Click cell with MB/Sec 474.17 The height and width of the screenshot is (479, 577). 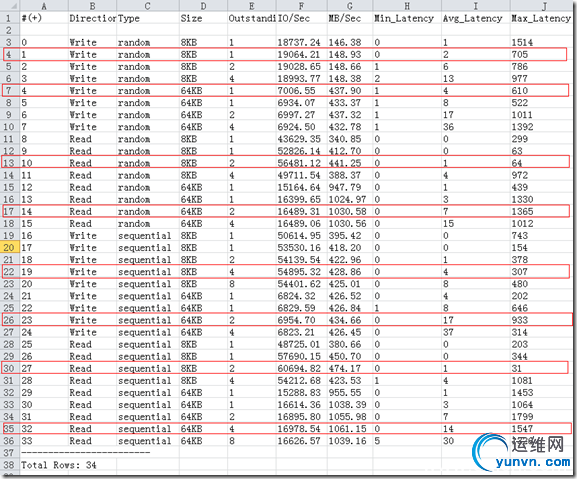pos(350,368)
